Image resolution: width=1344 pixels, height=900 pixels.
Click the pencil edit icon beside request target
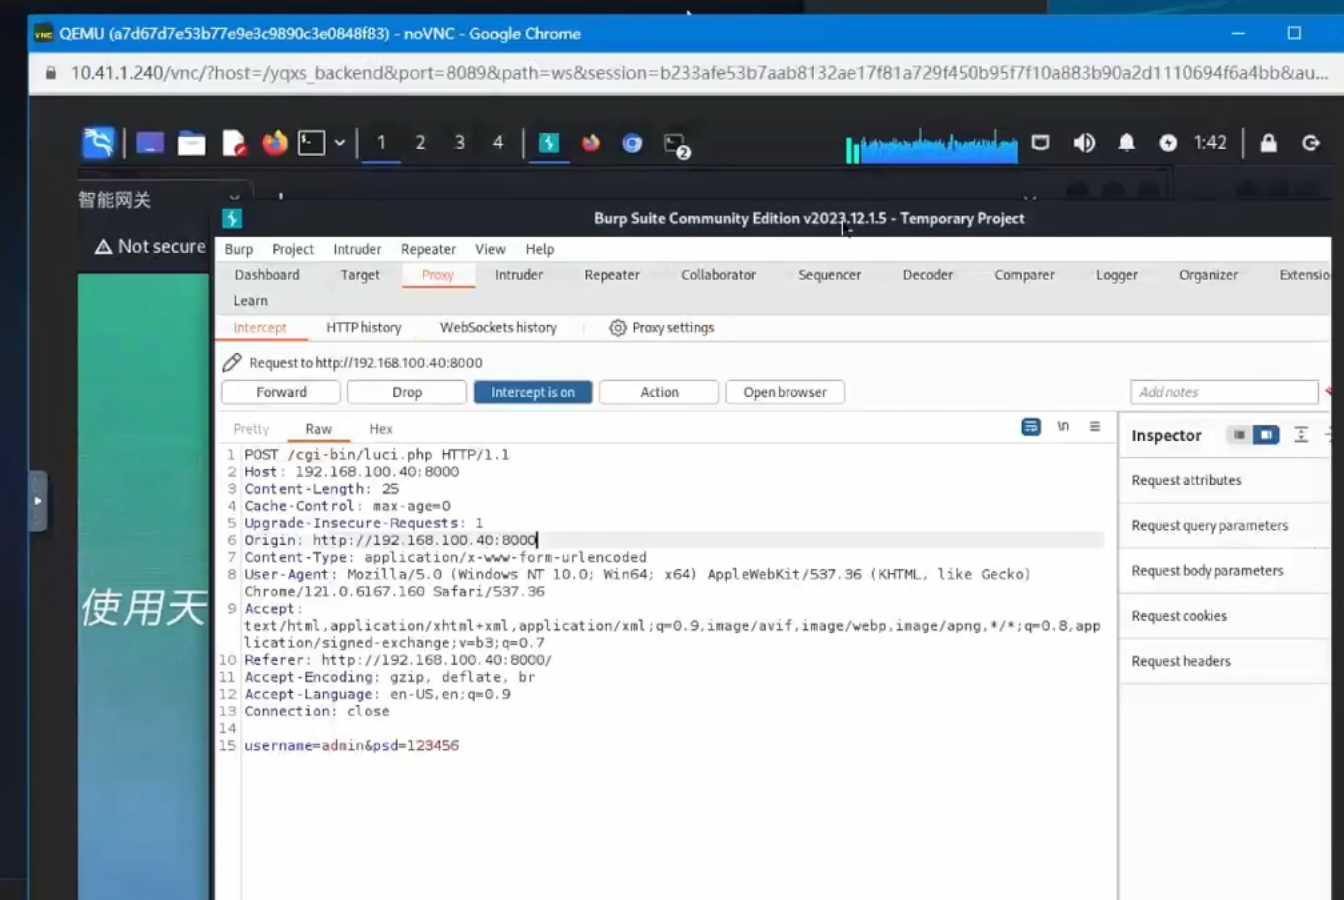[232, 362]
